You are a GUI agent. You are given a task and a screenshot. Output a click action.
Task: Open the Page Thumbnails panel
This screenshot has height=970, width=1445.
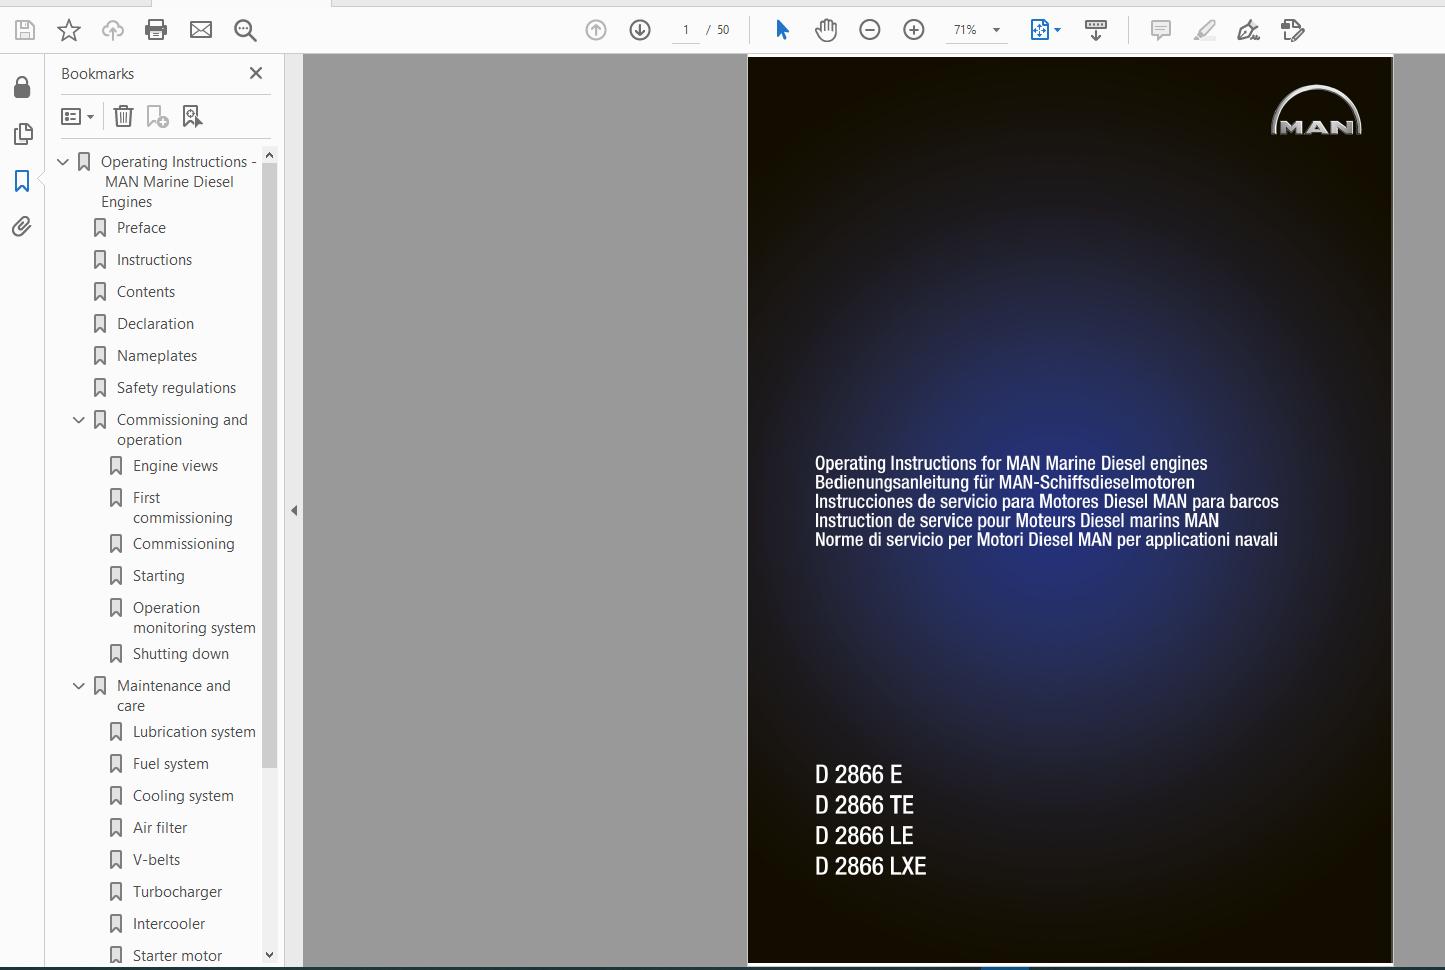click(x=22, y=134)
